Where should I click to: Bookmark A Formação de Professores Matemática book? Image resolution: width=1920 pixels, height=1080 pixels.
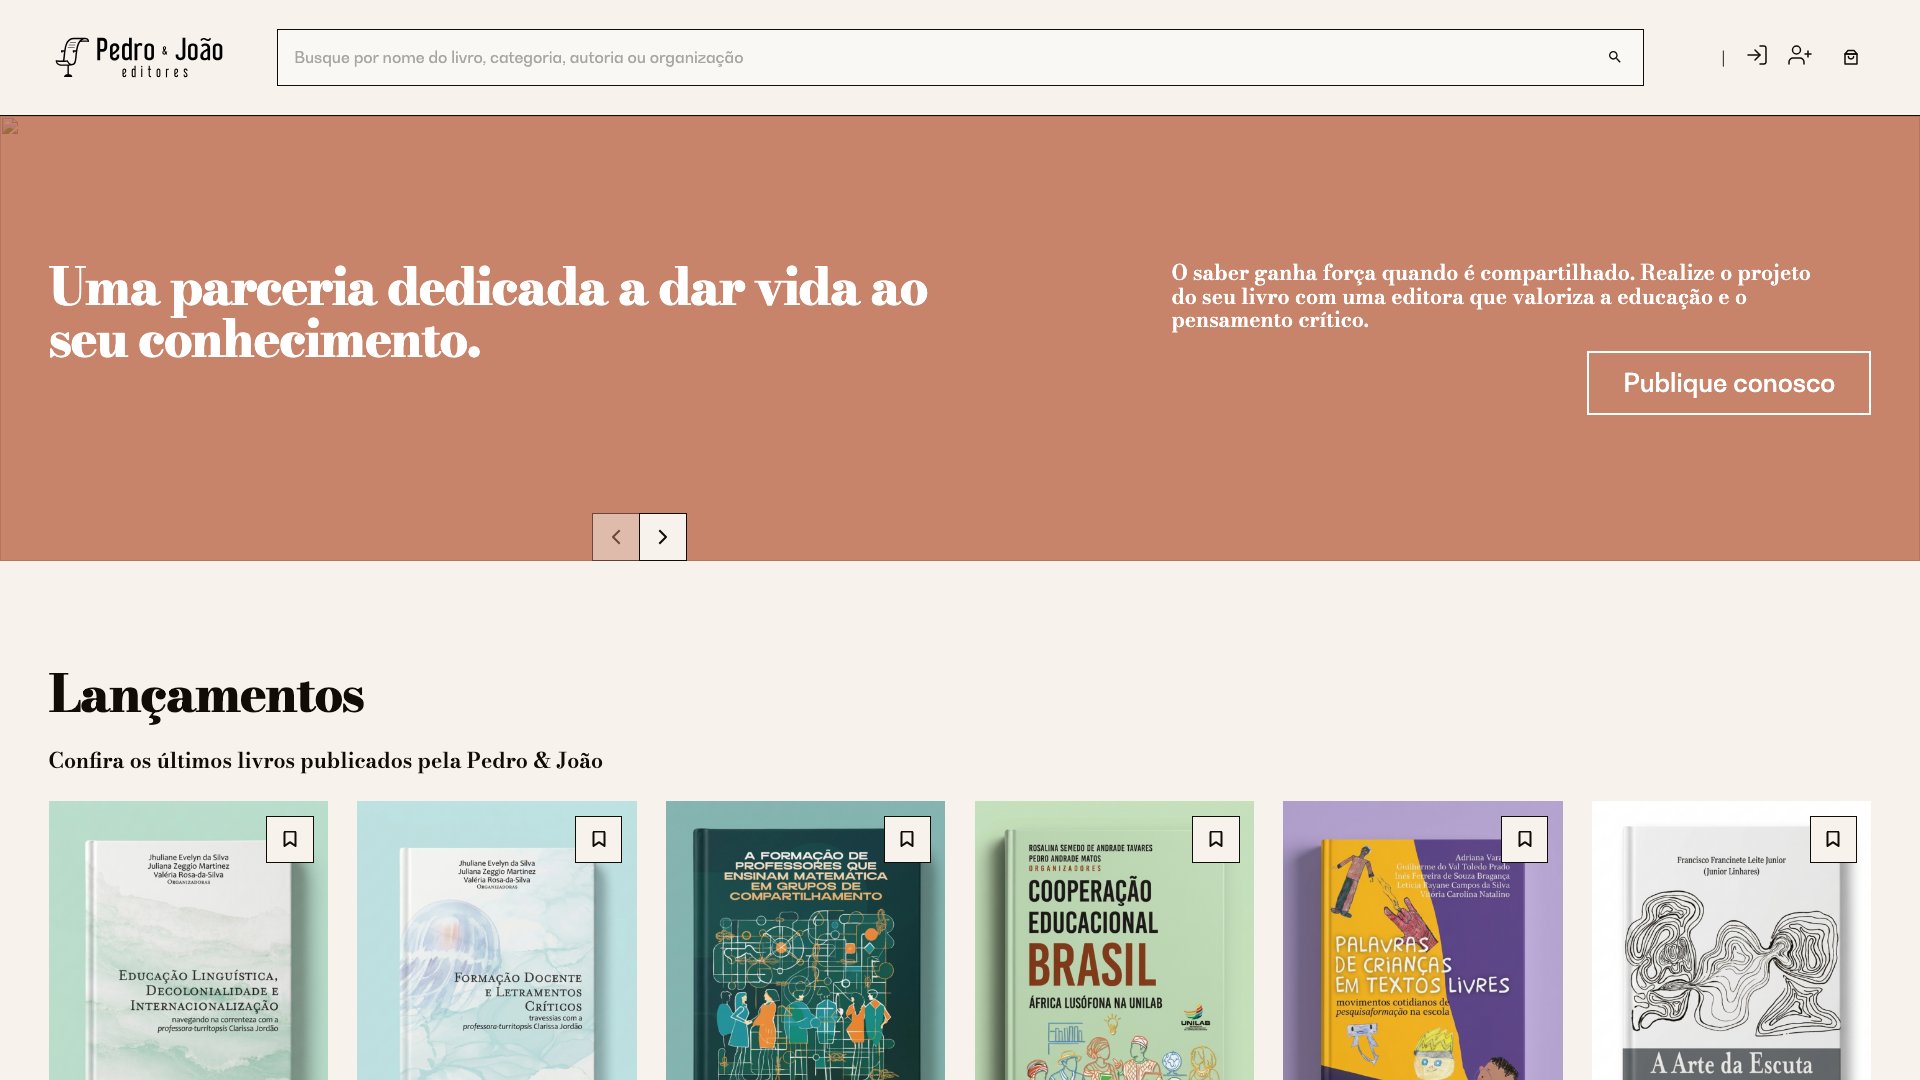(907, 839)
